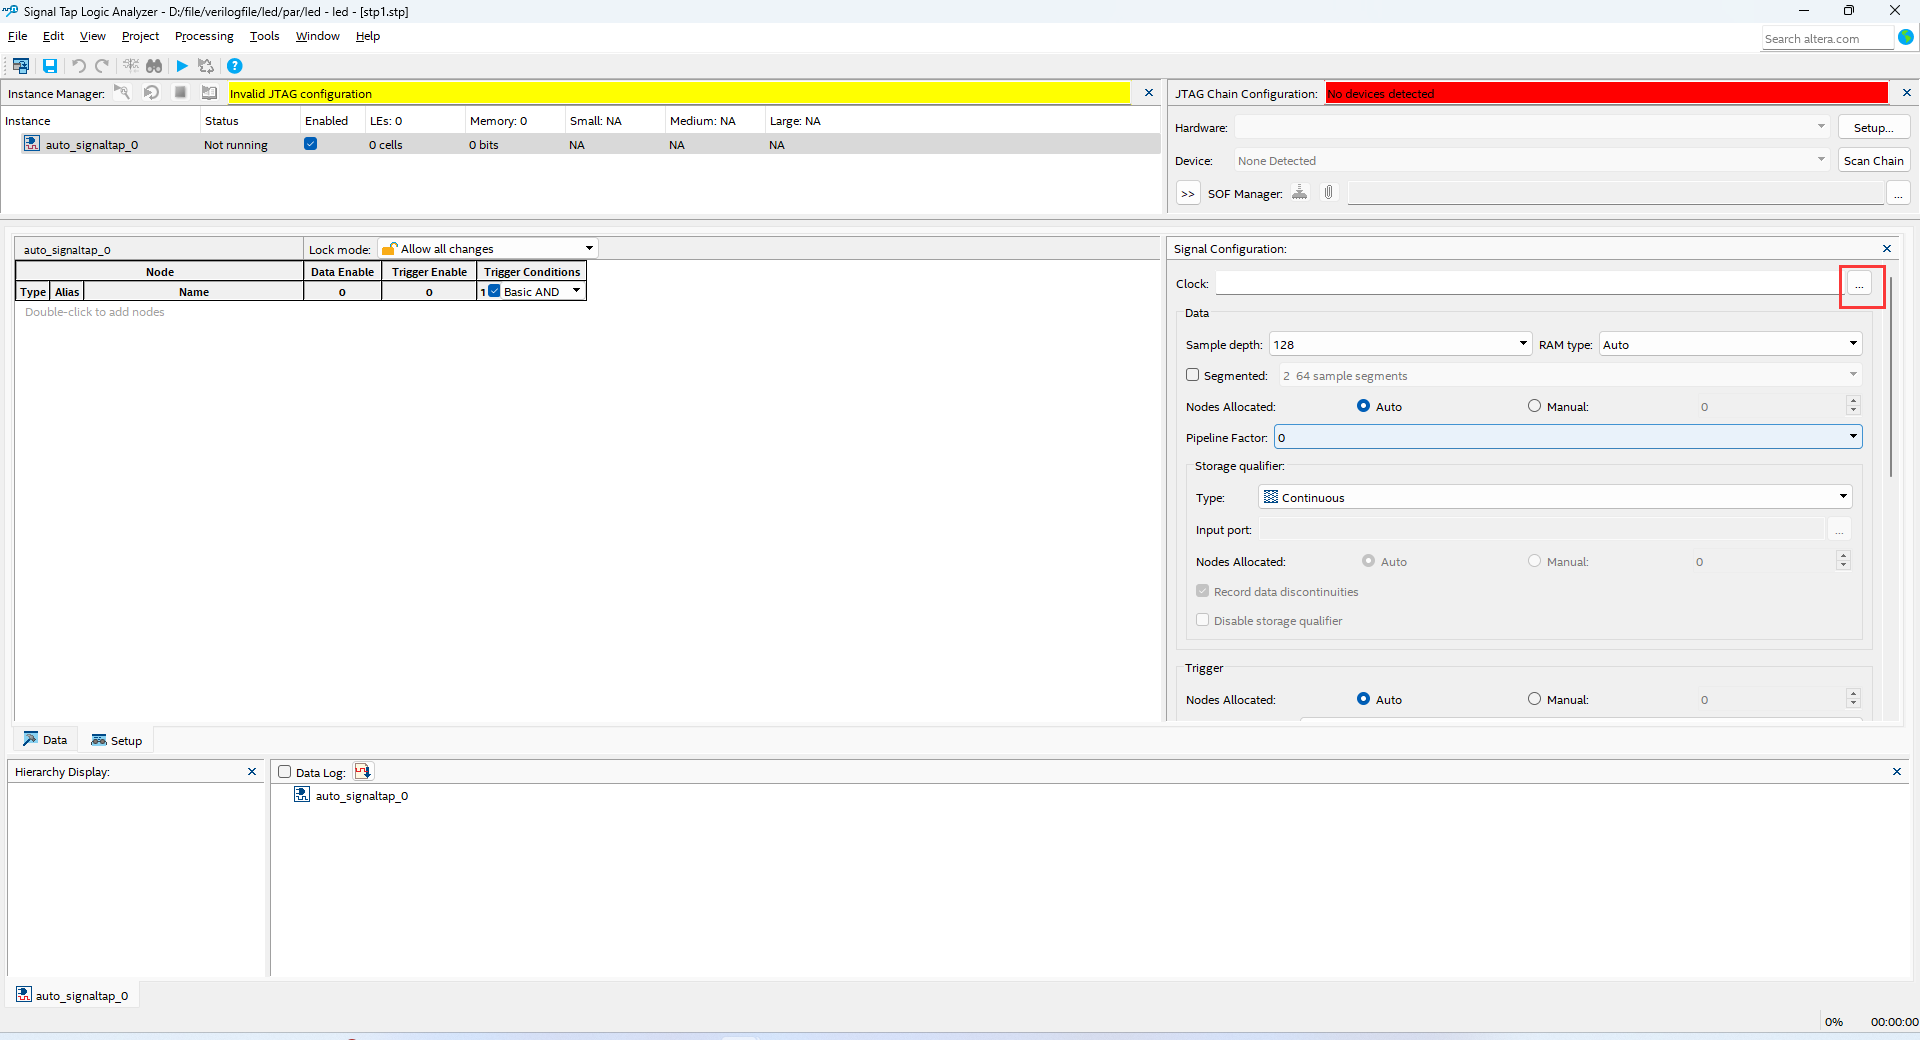Click the SOF Manager file path field
1920x1040 pixels.
coord(1614,193)
